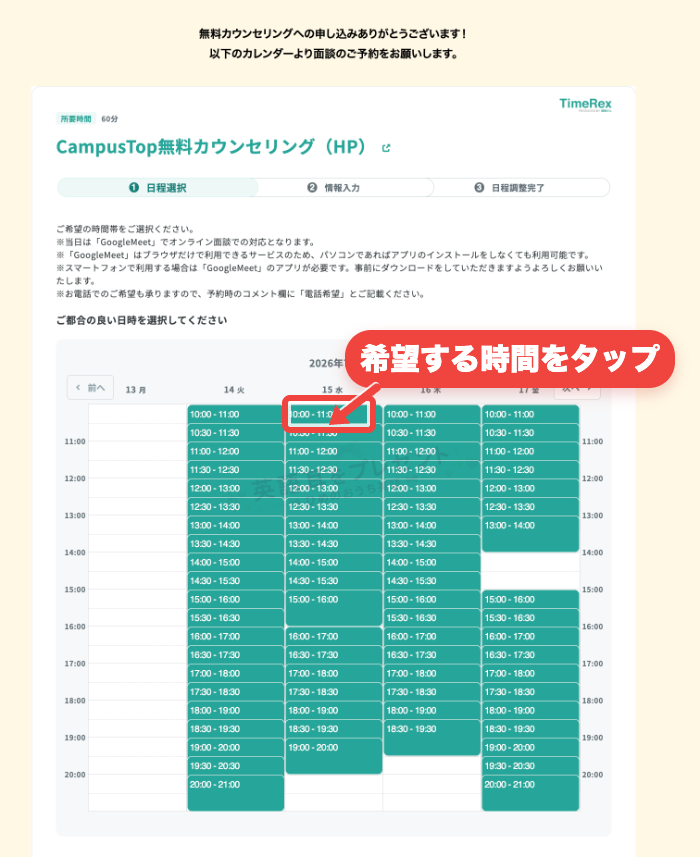700x857 pixels.
Task: Select Tuesday 14 slot 20:00 - 21:00
Action: 236,793
